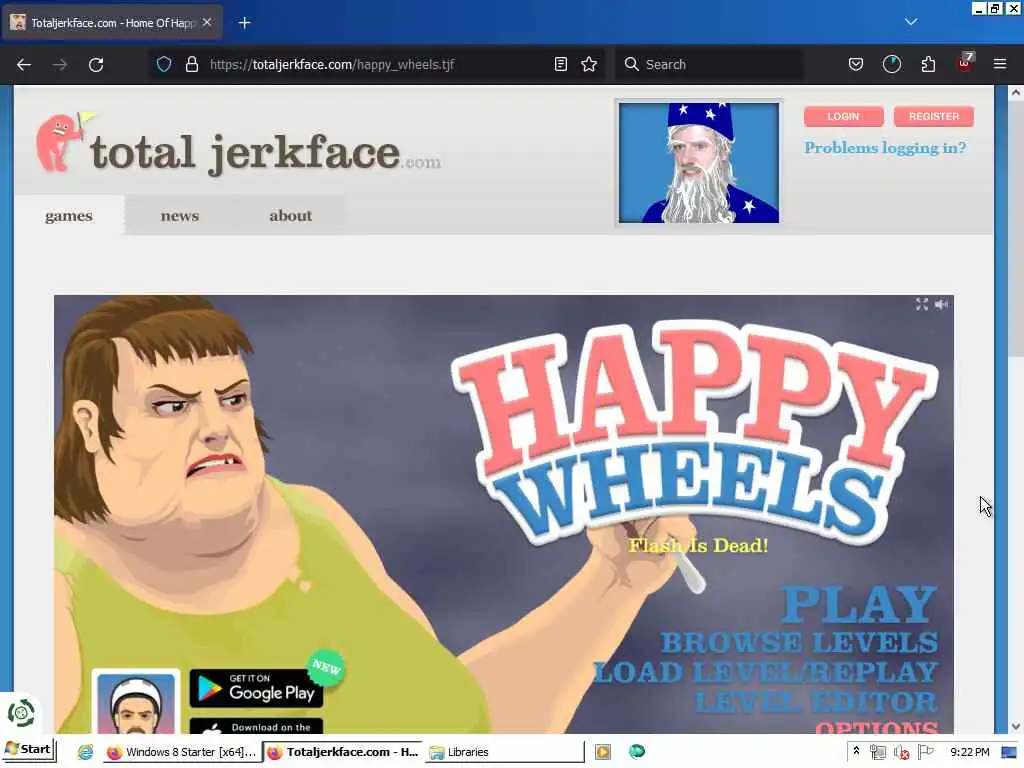The image size is (1024, 768).
Task: Close the Totaljerkface.com tab
Action: coord(207,22)
